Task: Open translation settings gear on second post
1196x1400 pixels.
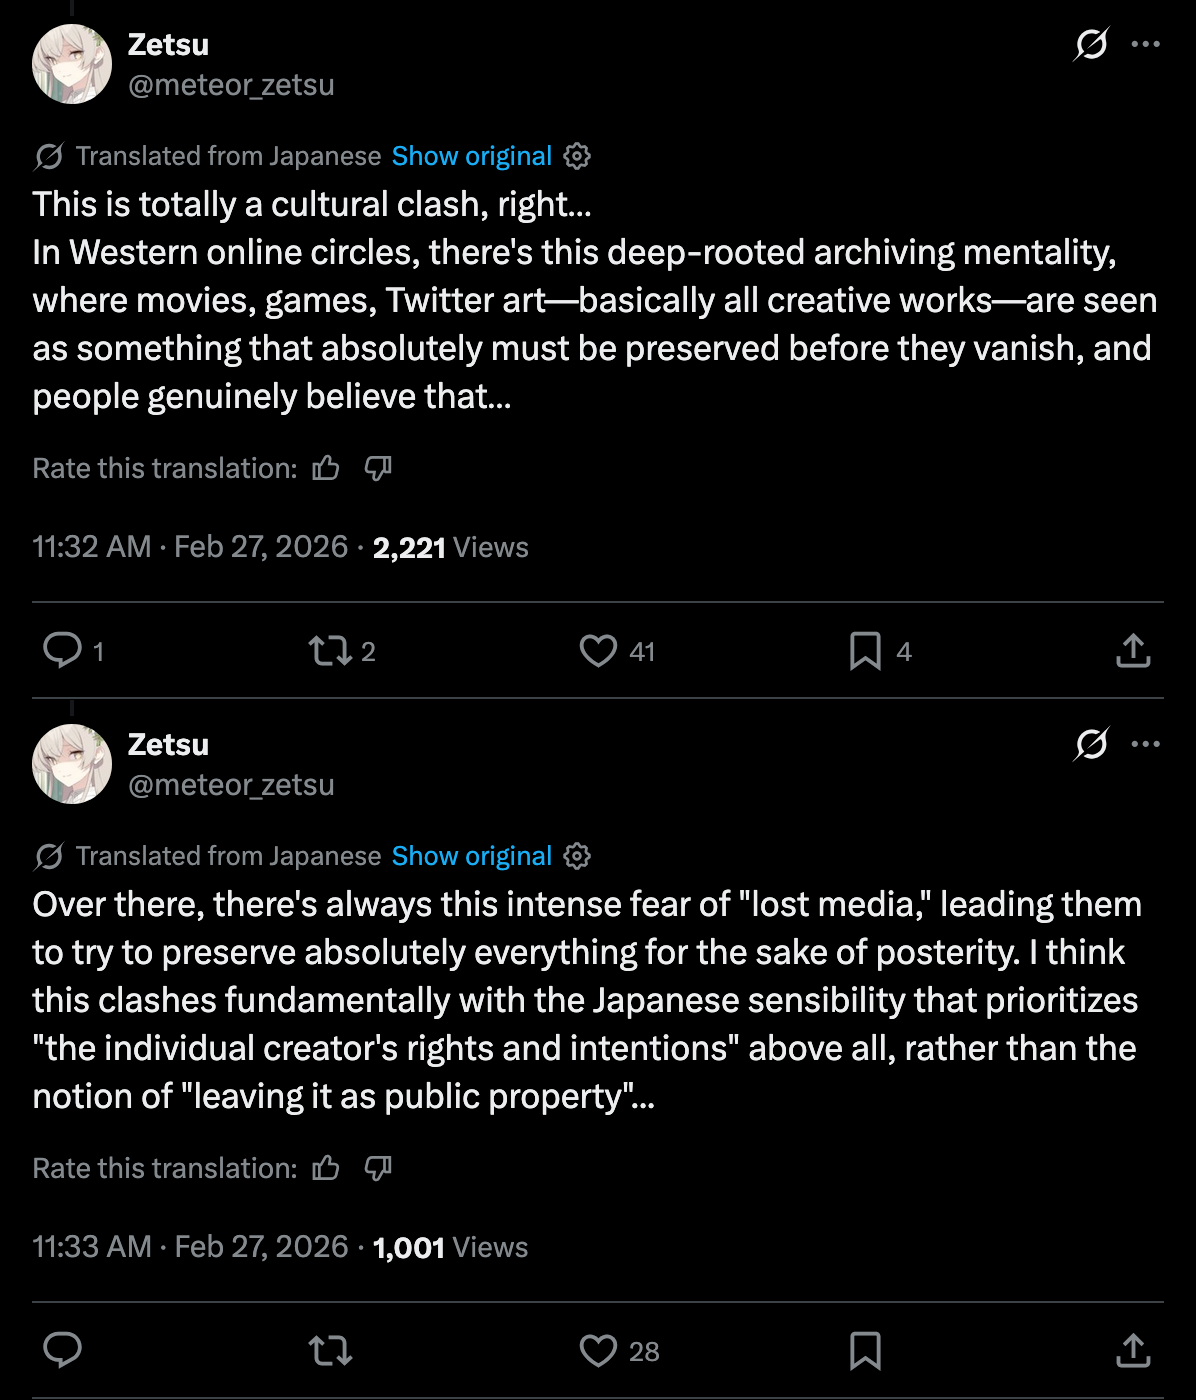Action: click(577, 856)
